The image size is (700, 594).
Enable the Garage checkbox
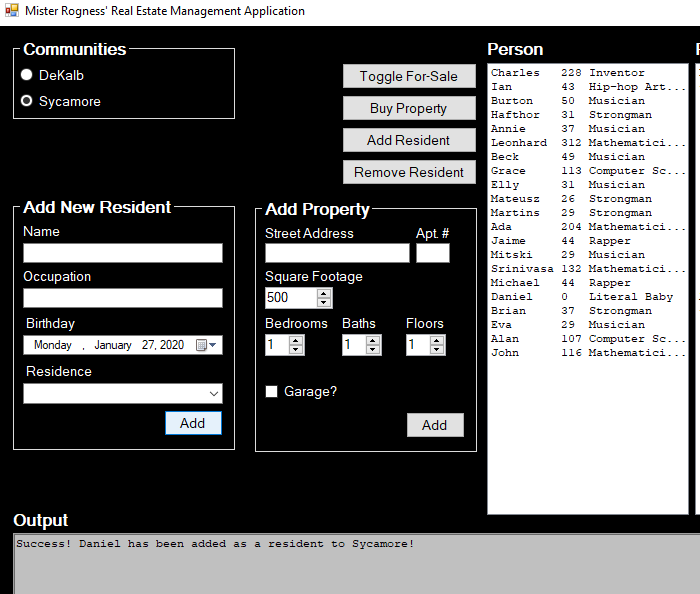tap(271, 392)
